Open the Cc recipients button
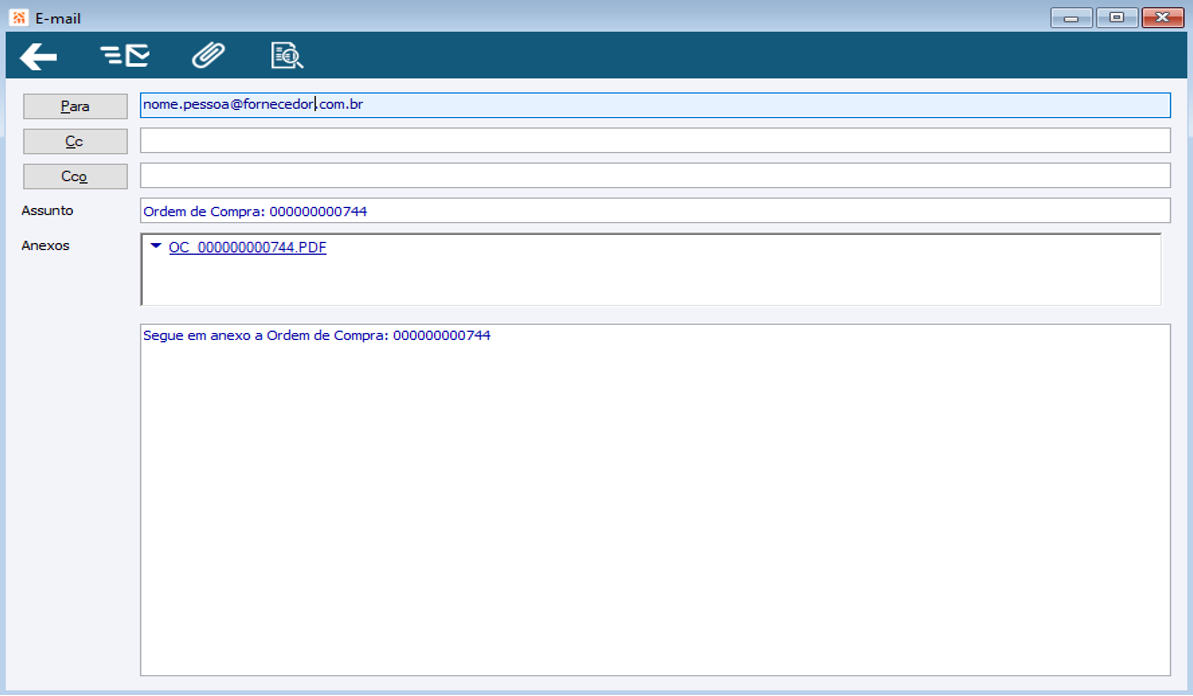This screenshot has height=696, width=1193. tap(75, 141)
